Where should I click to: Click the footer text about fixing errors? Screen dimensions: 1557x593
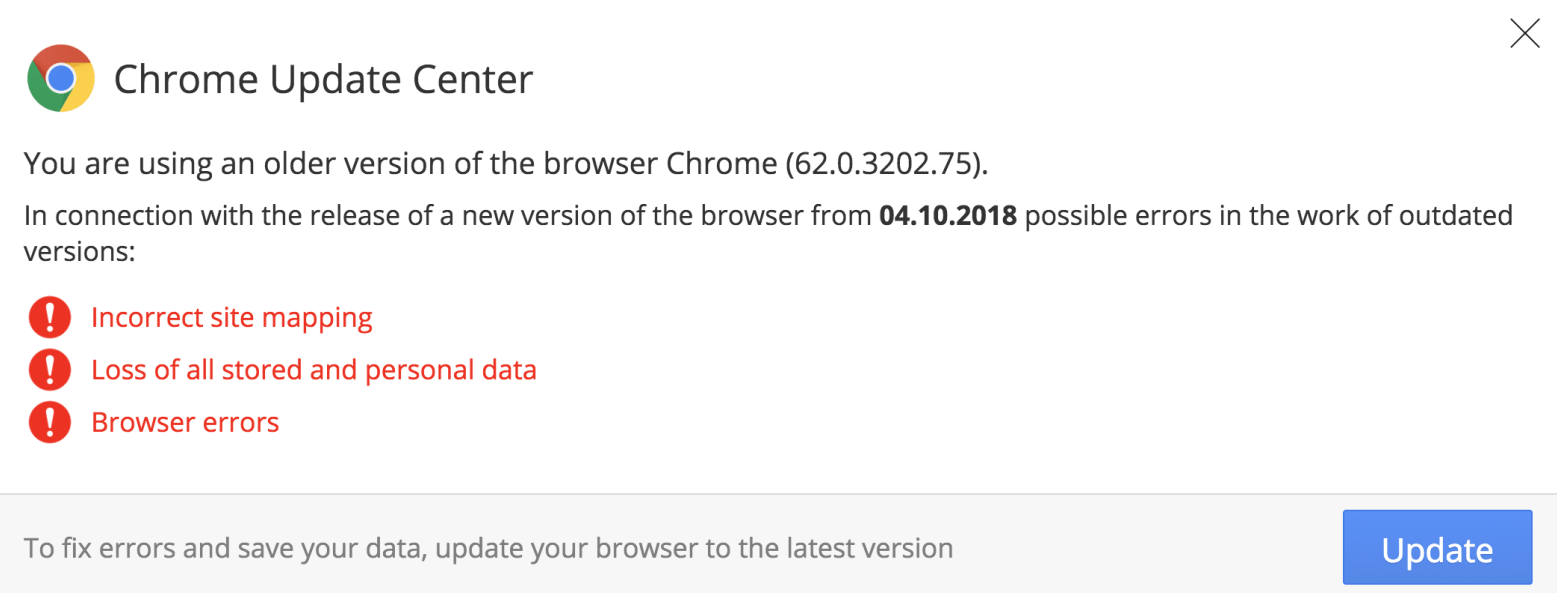(490, 548)
